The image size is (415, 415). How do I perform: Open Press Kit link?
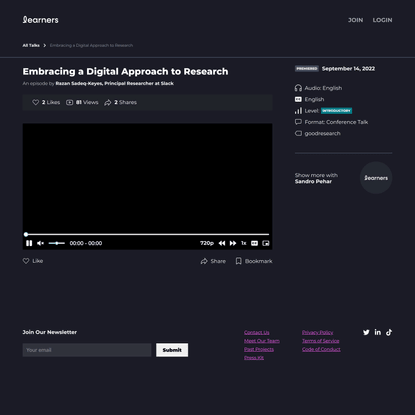(x=254, y=358)
